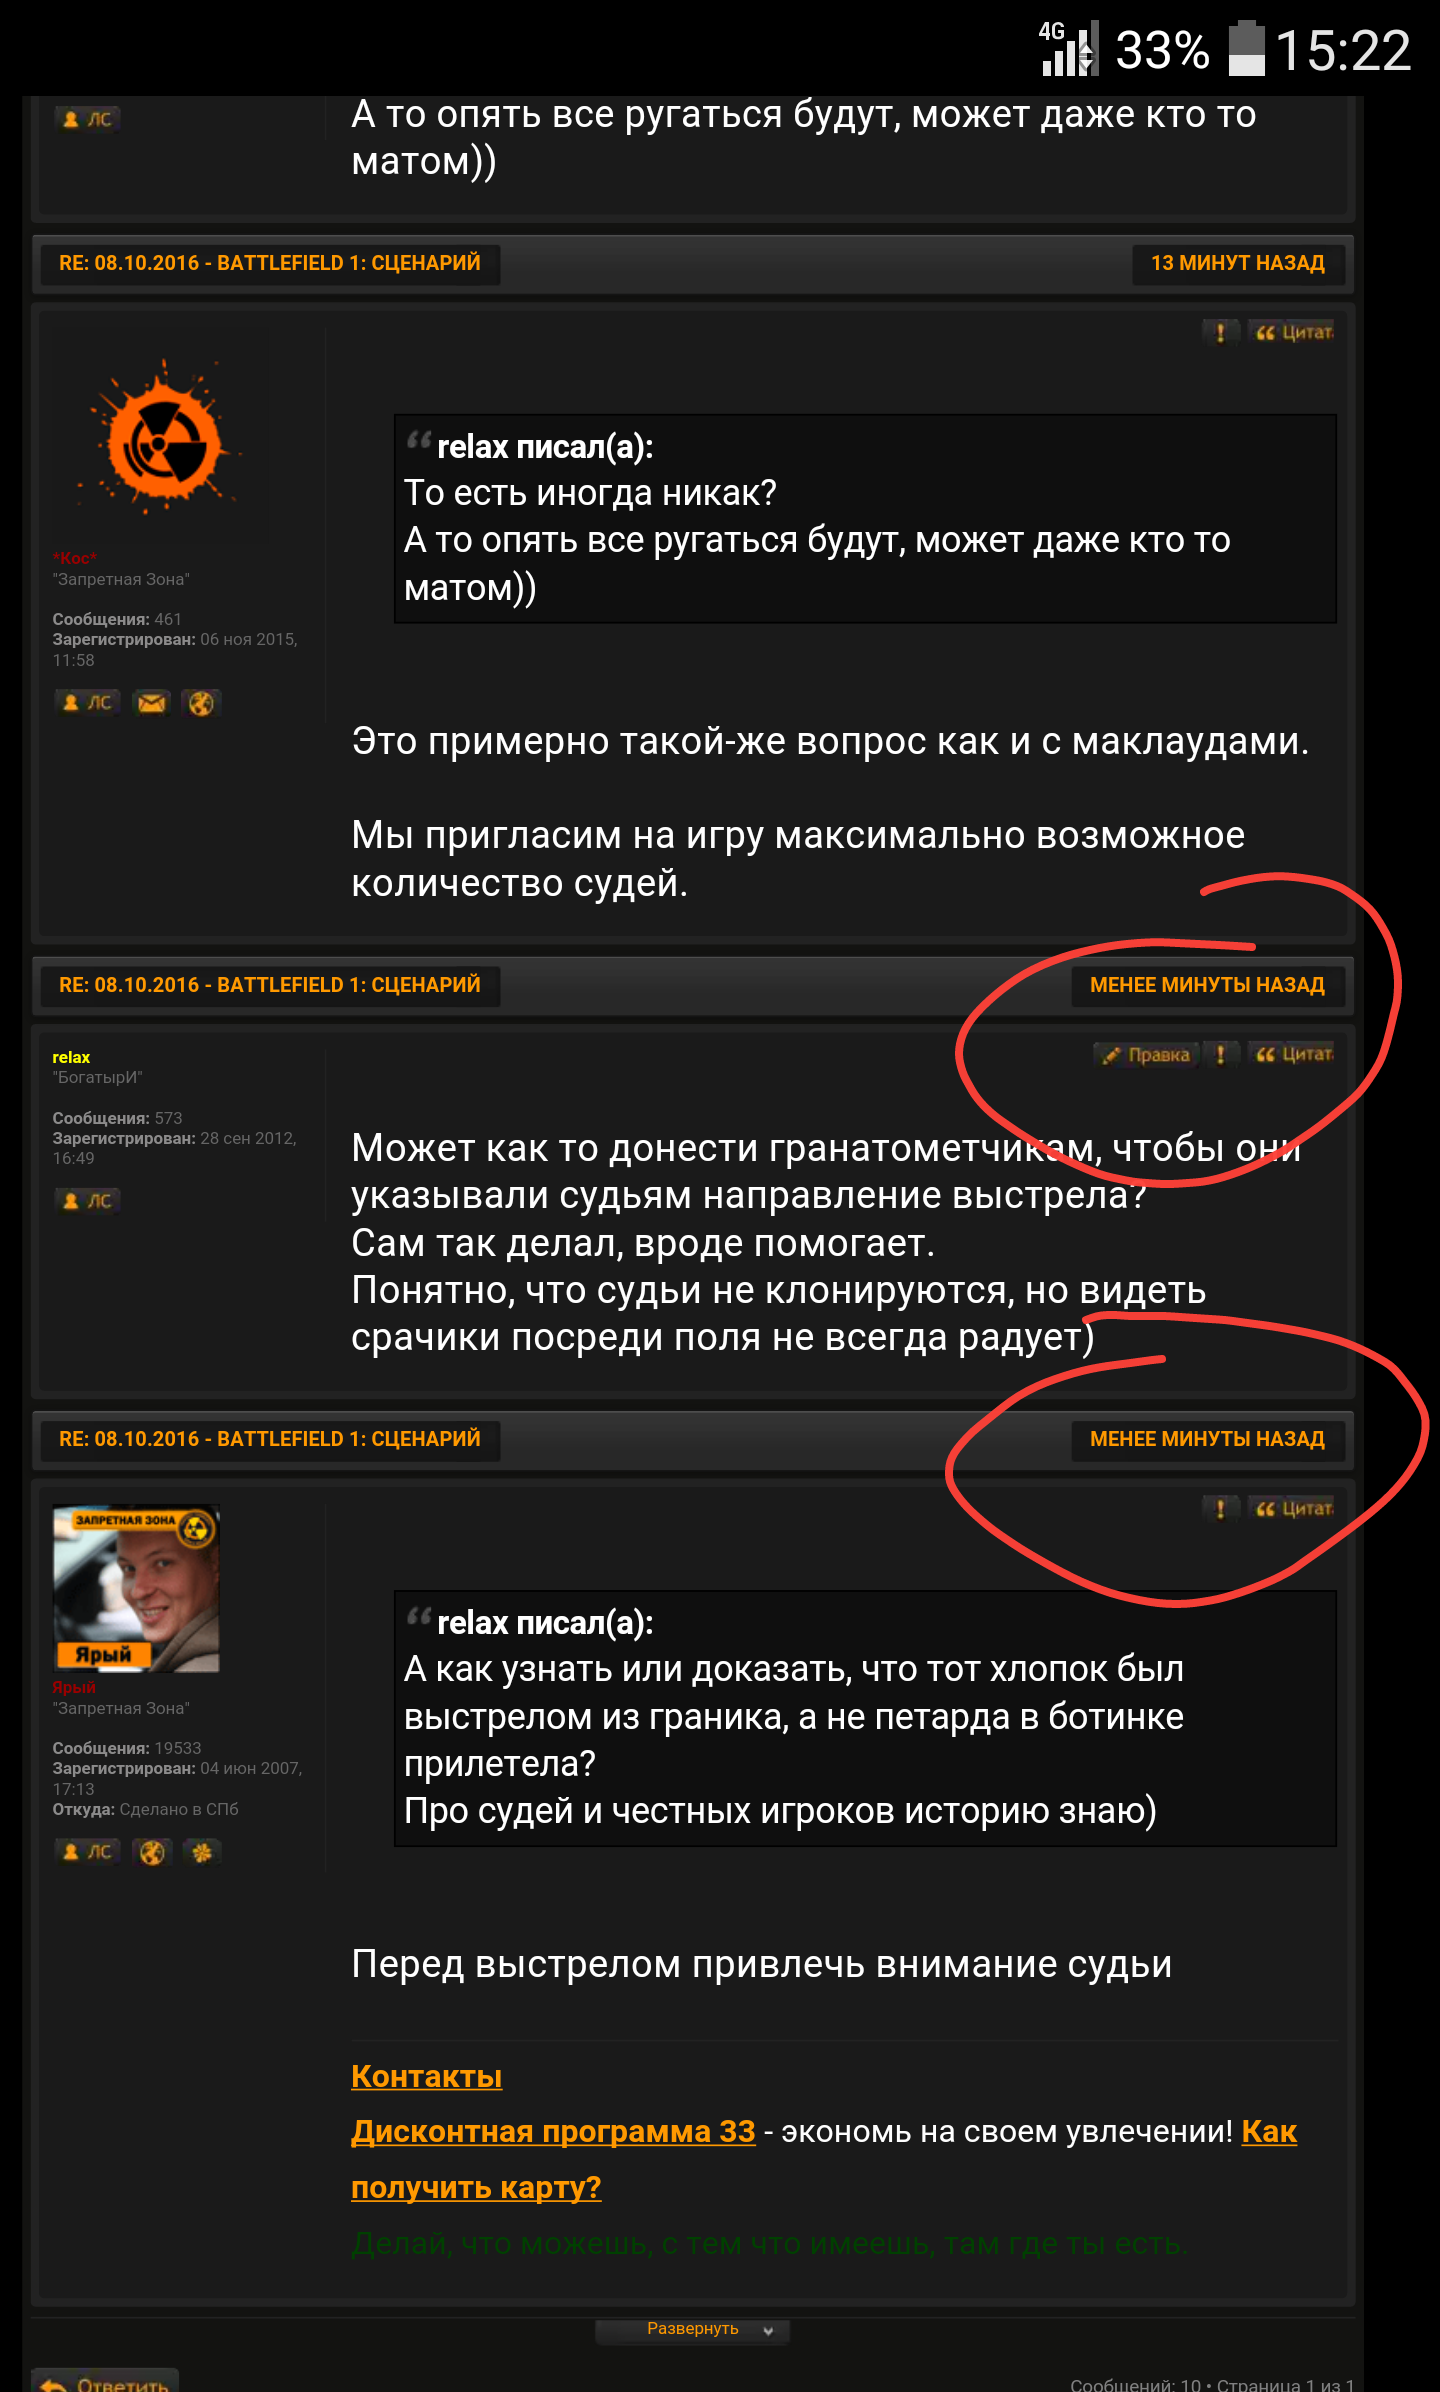
Task: Open Дисконтная программа 33 link
Action: tap(553, 2131)
